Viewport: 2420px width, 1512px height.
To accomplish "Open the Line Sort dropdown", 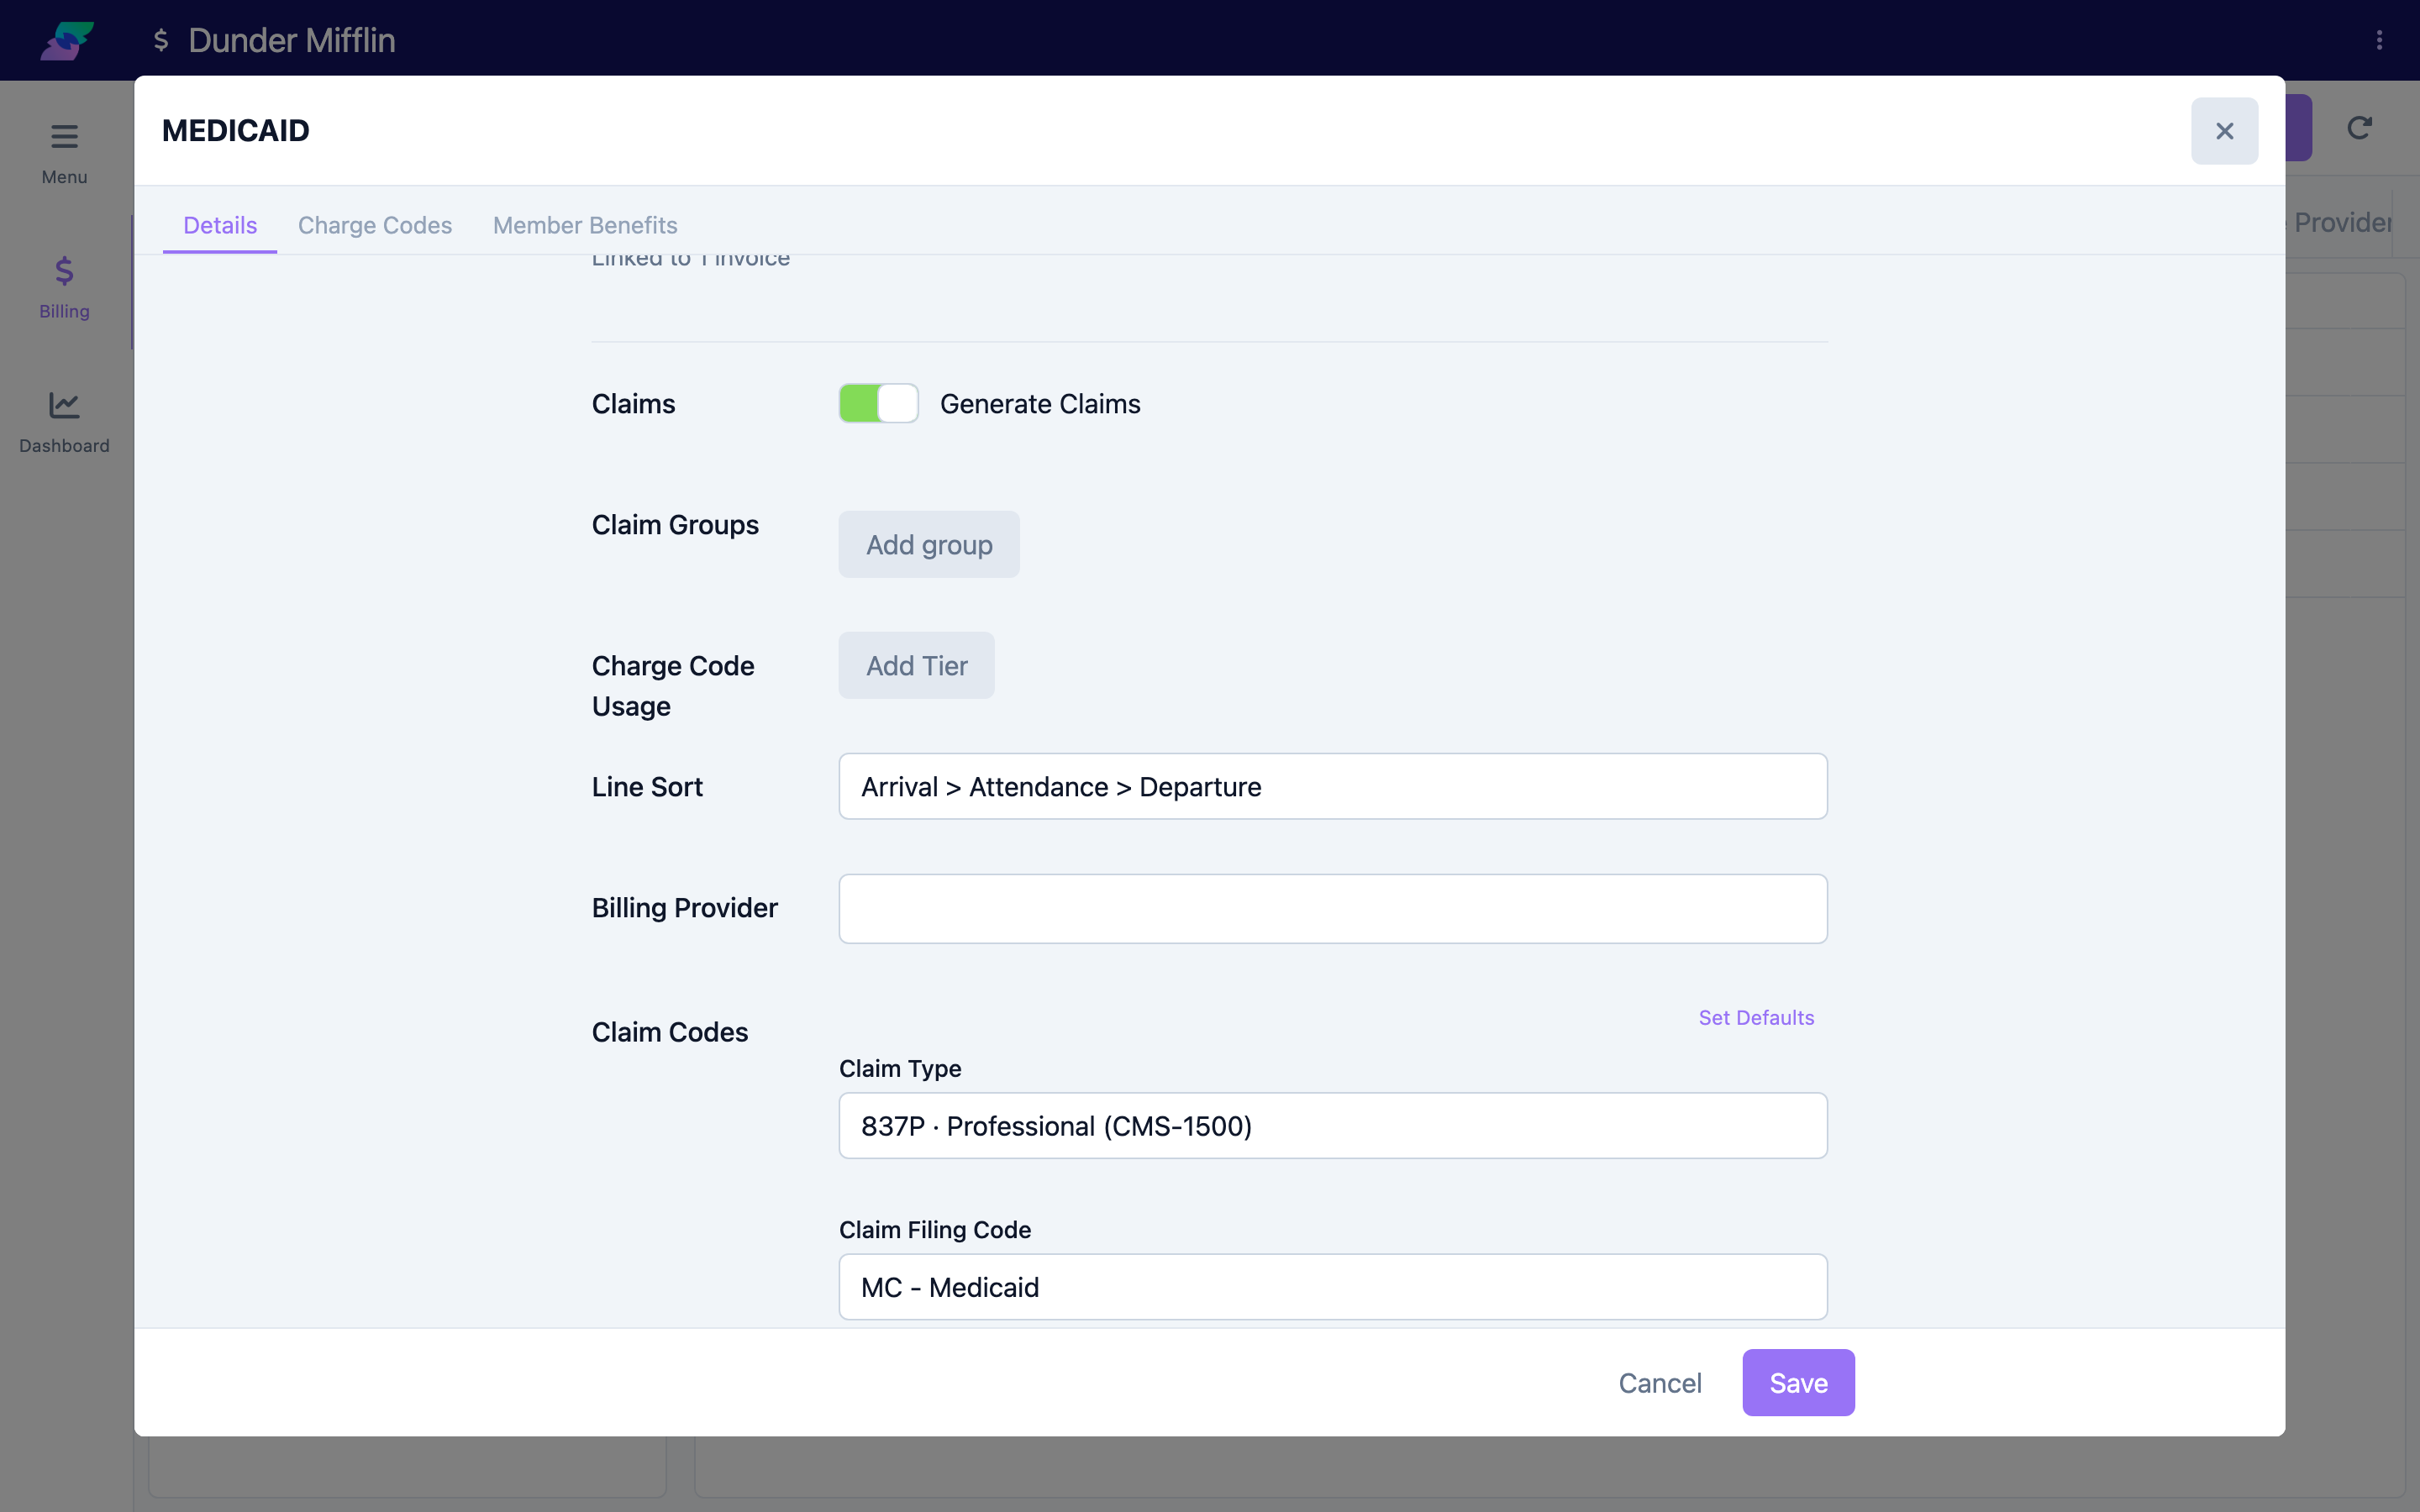I will 1332,786.
